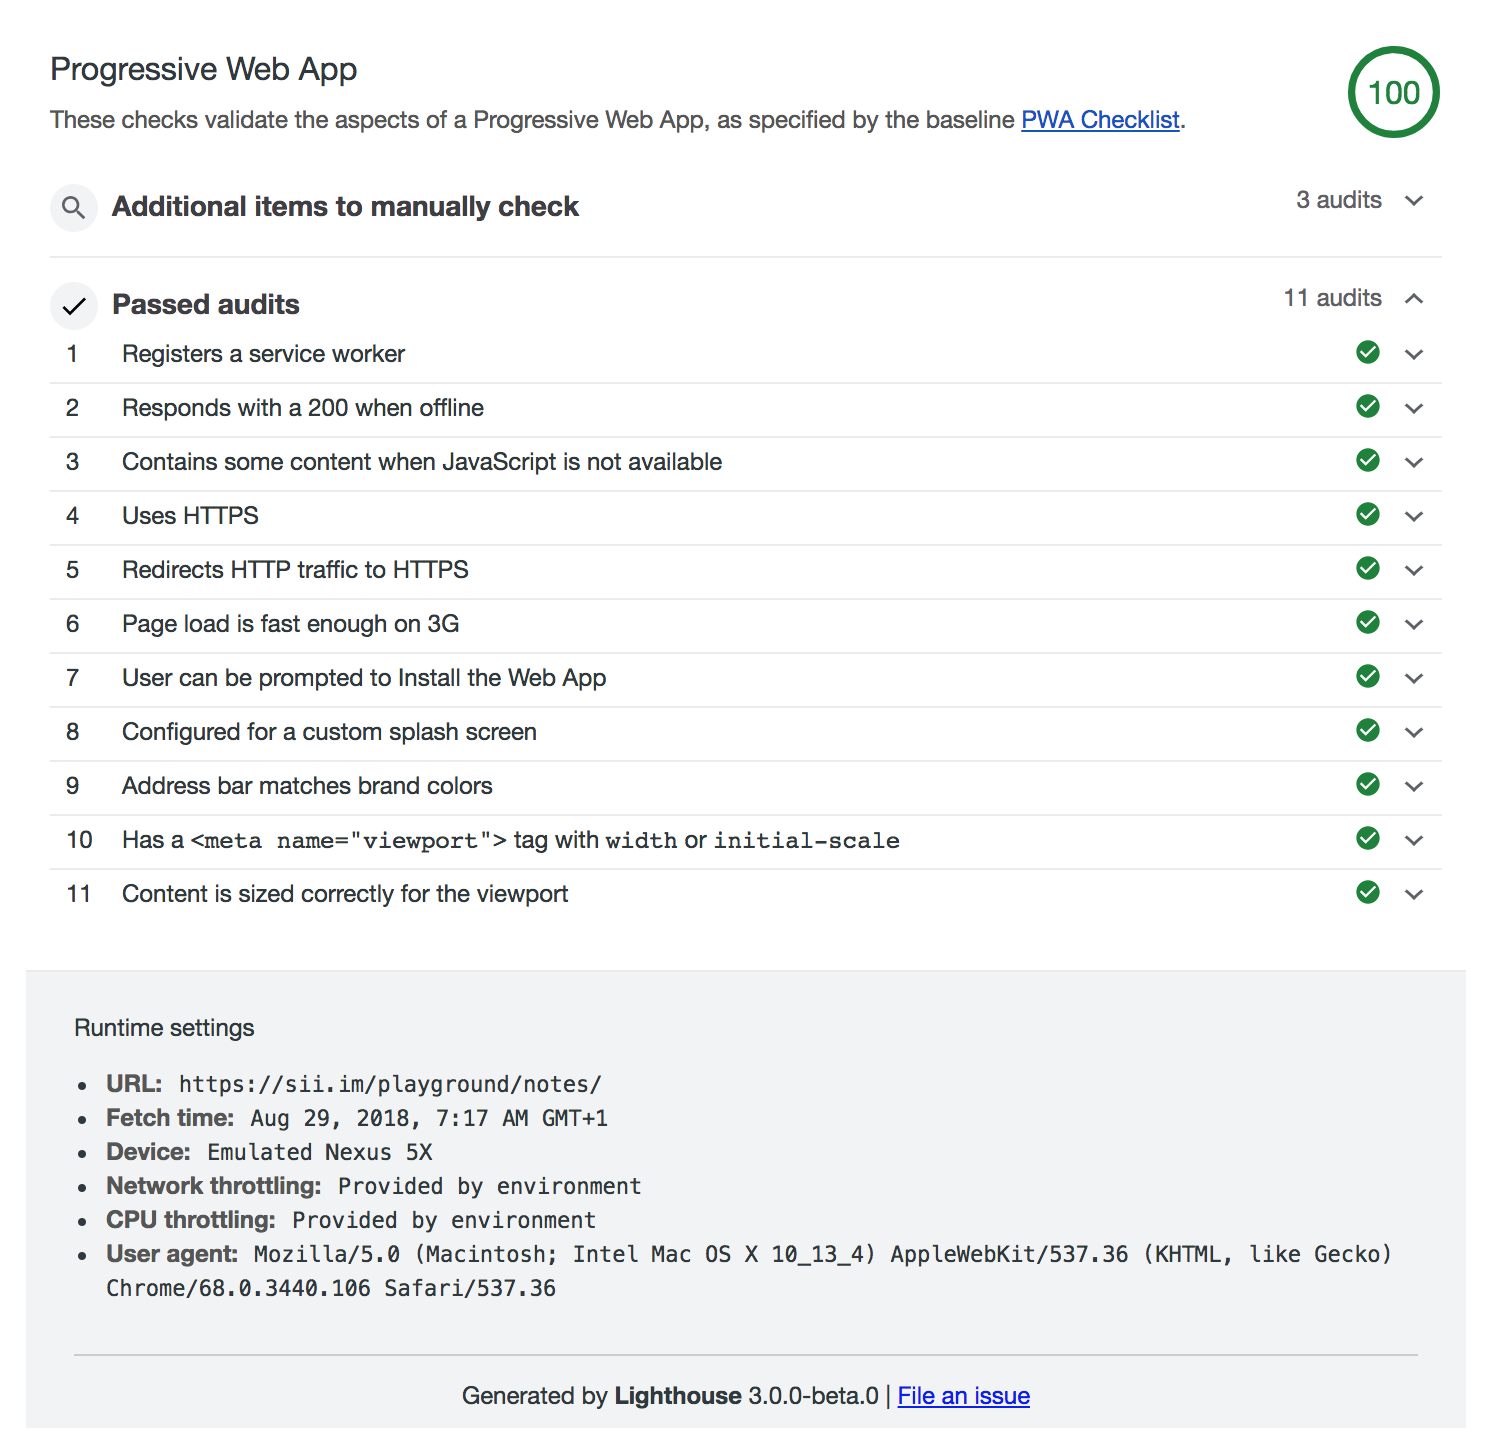Click the File an issue link

pyautogui.click(x=963, y=1396)
